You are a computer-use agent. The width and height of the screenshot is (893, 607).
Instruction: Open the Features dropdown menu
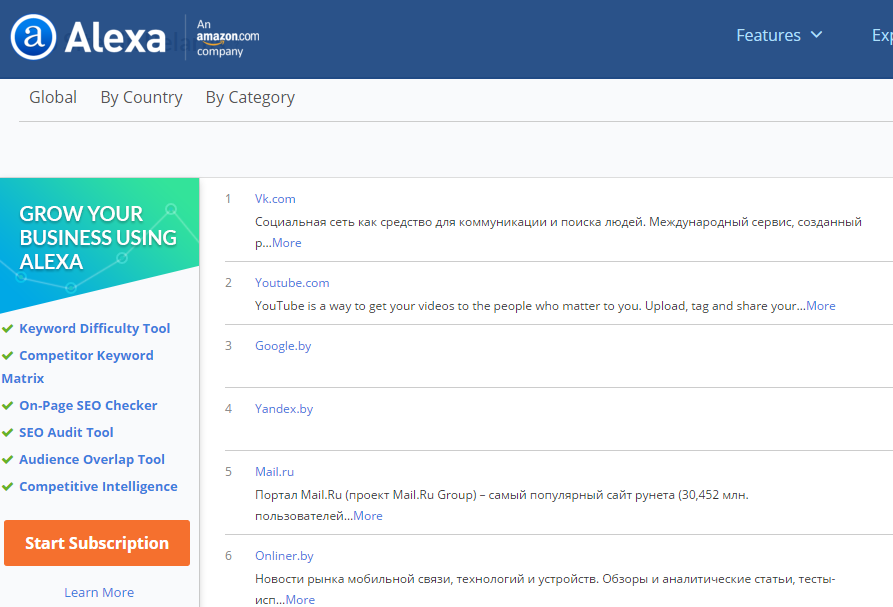point(779,35)
